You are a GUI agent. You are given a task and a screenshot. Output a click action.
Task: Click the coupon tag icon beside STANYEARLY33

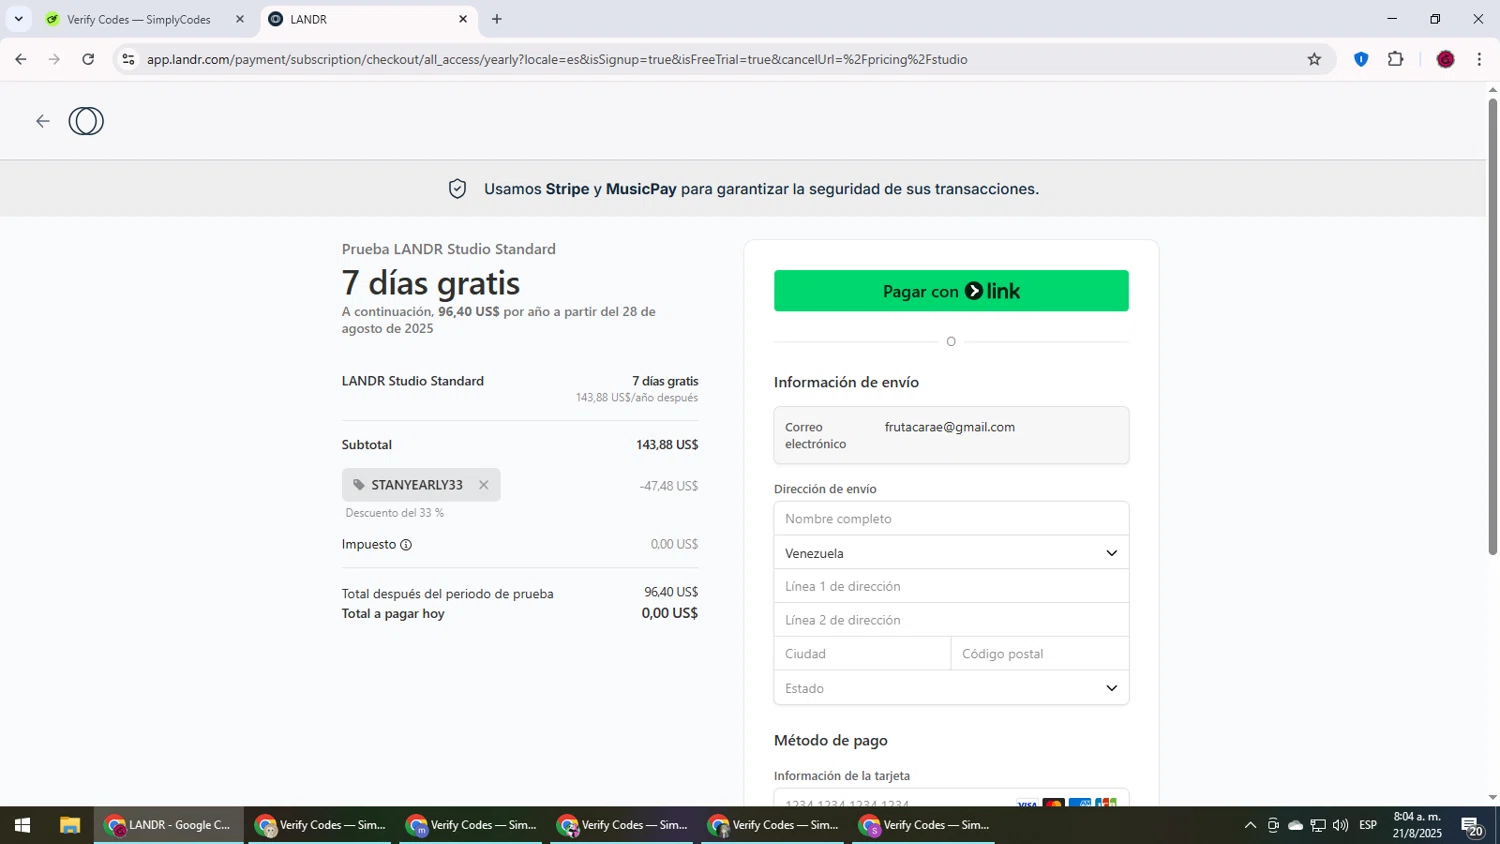pyautogui.click(x=359, y=485)
